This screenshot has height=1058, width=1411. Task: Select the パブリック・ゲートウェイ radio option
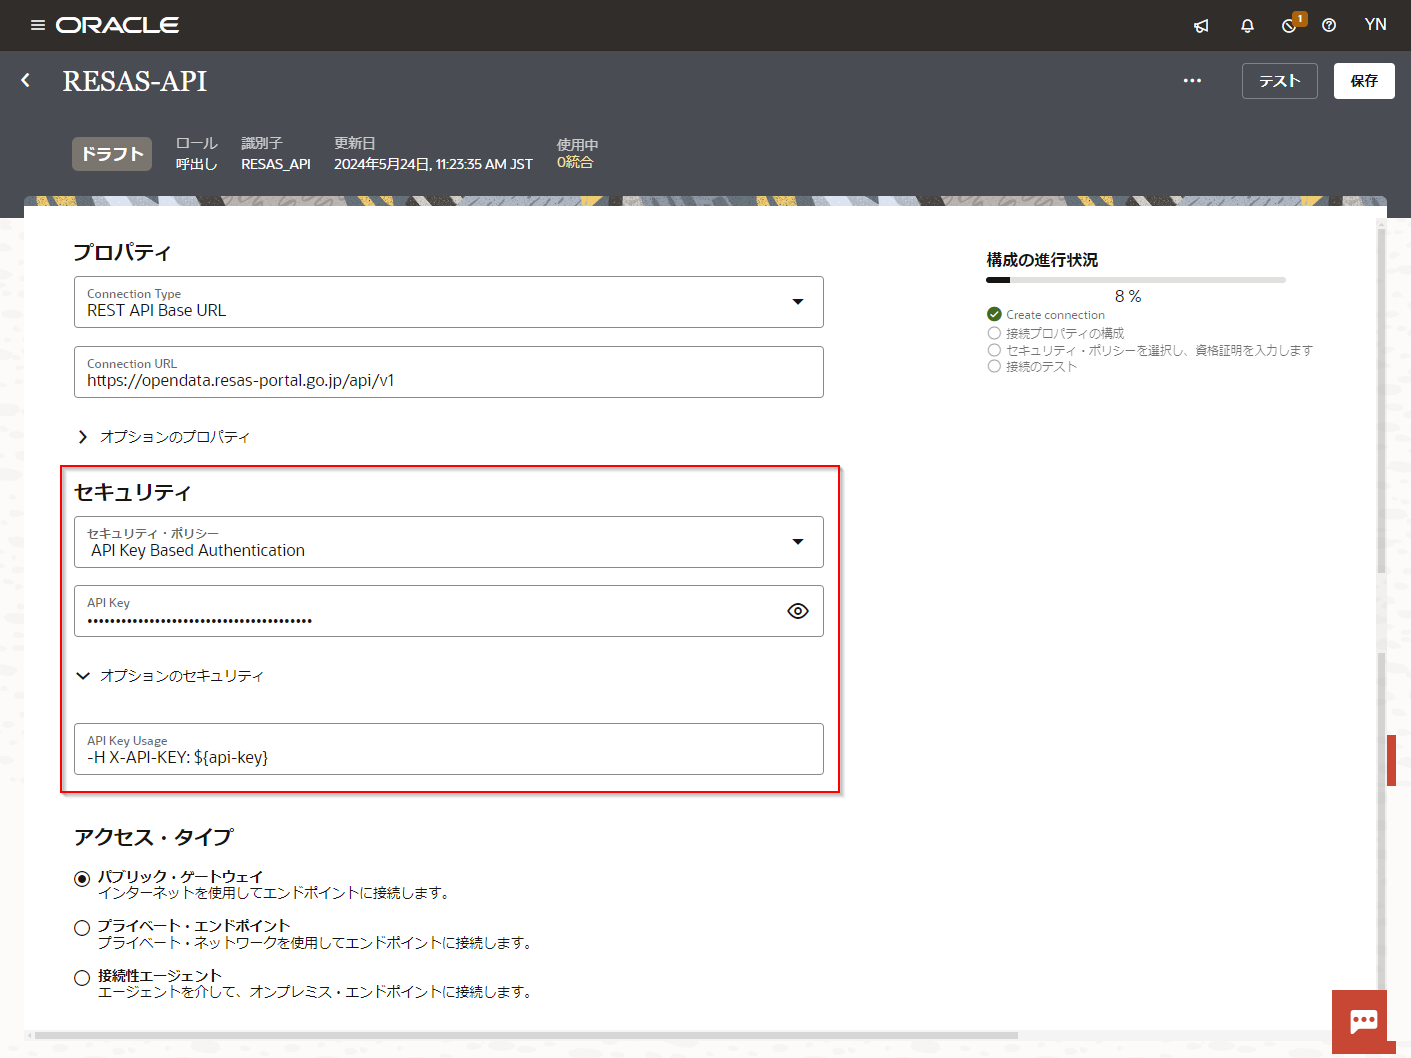82,879
